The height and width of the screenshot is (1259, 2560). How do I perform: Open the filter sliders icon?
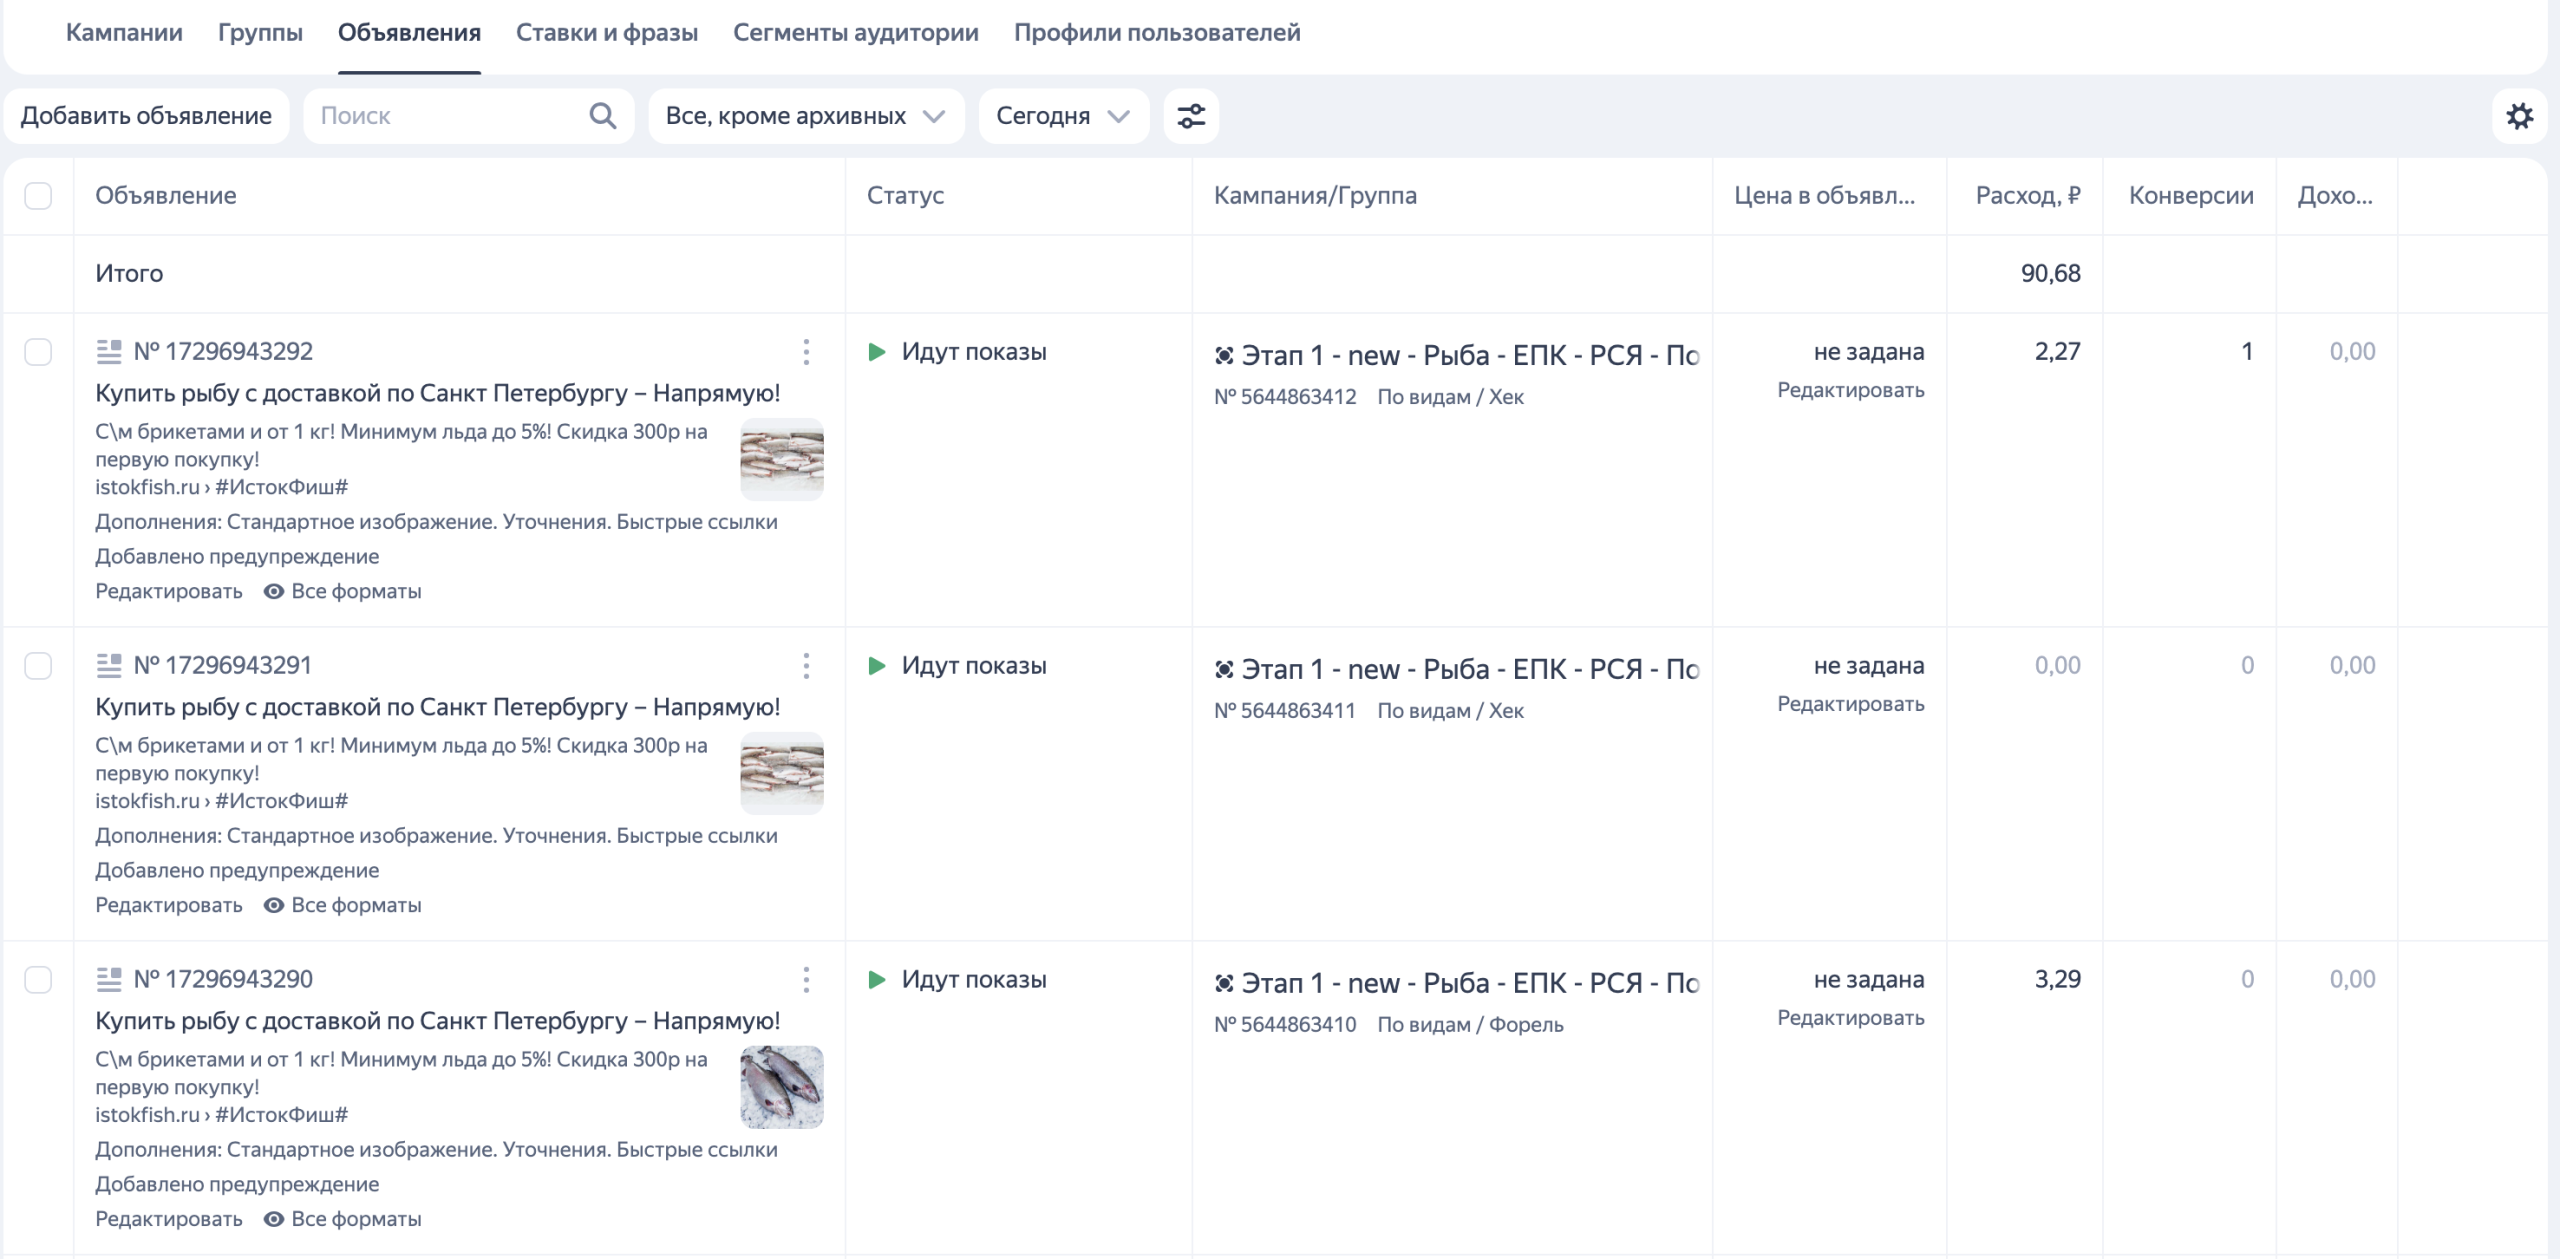1190,116
